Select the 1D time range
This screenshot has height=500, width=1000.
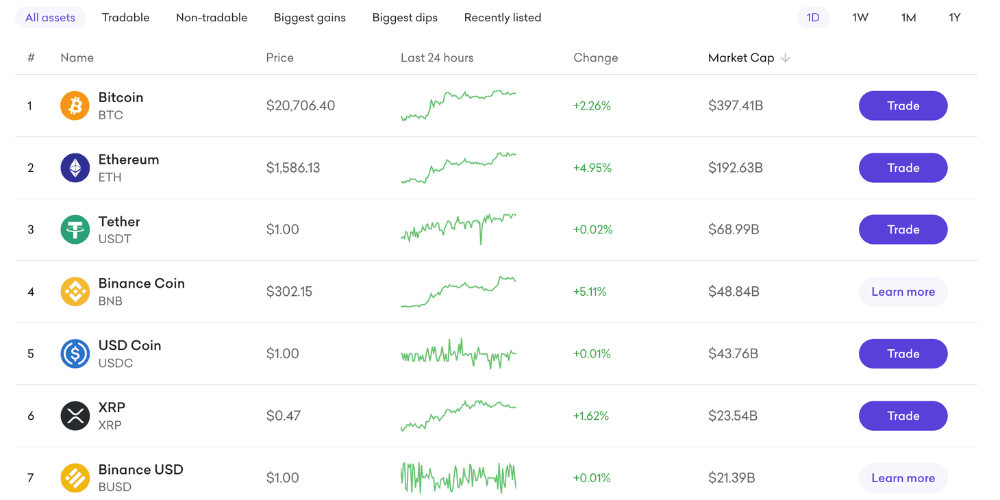pyautogui.click(x=813, y=18)
